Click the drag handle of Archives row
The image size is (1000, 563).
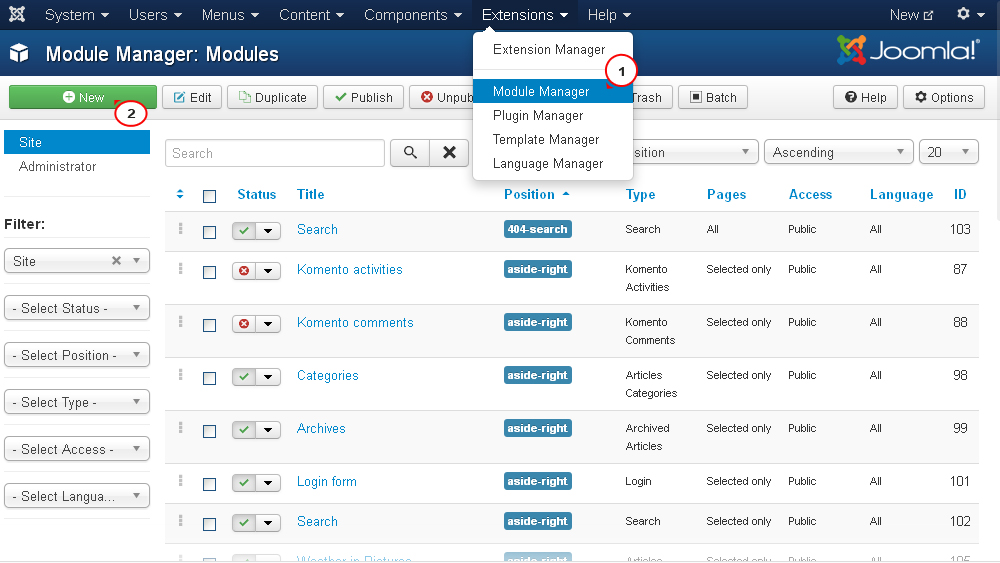tap(180, 428)
